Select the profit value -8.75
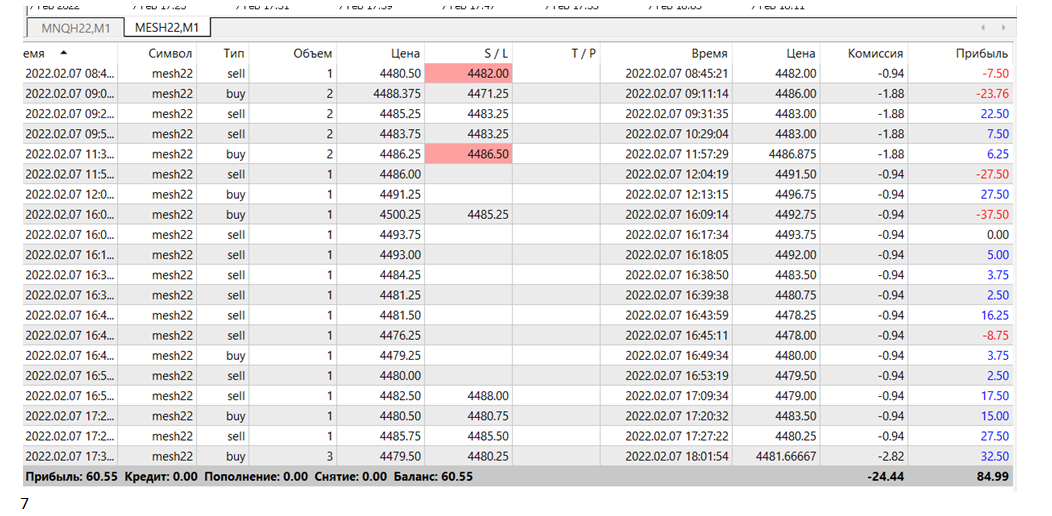1052x516 pixels. pyautogui.click(x=995, y=336)
